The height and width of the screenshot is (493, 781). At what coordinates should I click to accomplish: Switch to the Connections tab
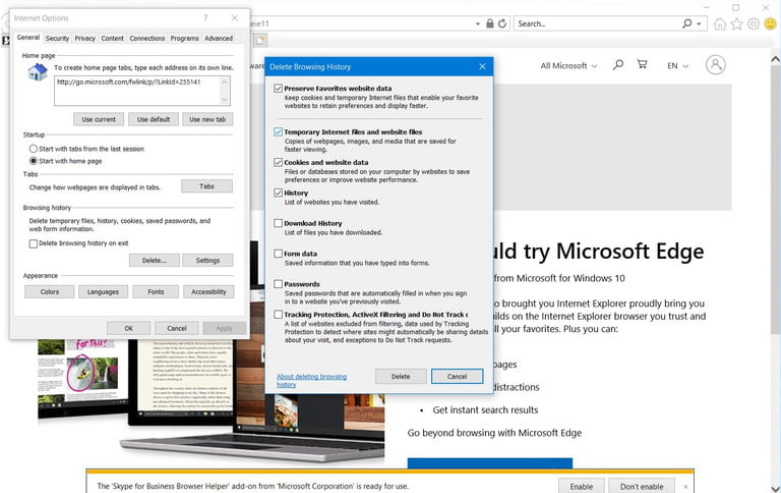click(147, 38)
